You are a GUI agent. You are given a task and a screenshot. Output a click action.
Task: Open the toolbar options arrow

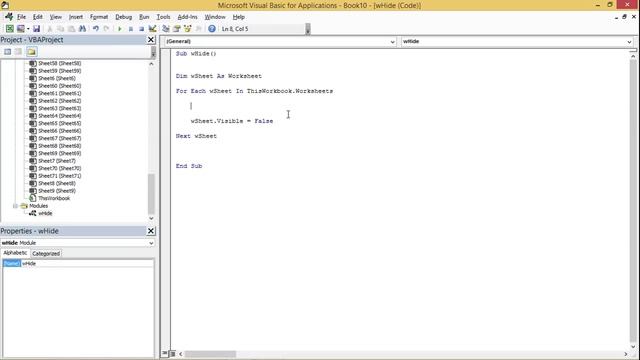click(x=308, y=29)
